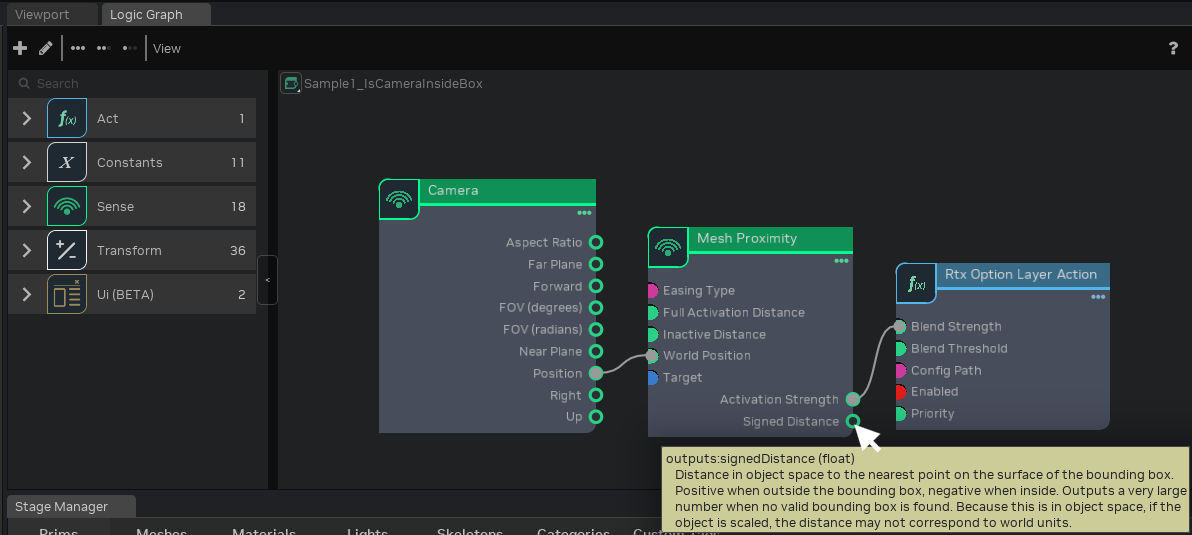This screenshot has height=535, width=1192.
Task: Click the plus add-graph icon
Action: [x=21, y=48]
